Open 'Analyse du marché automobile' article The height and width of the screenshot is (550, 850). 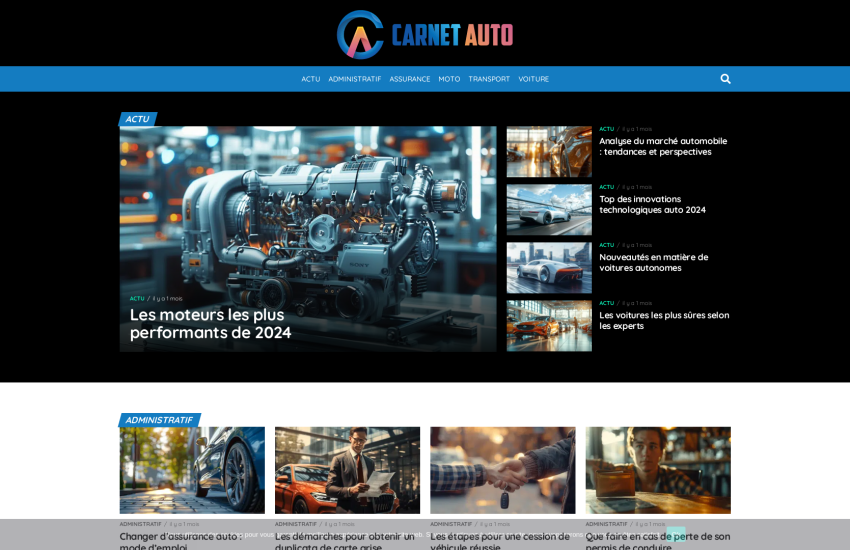(x=663, y=147)
